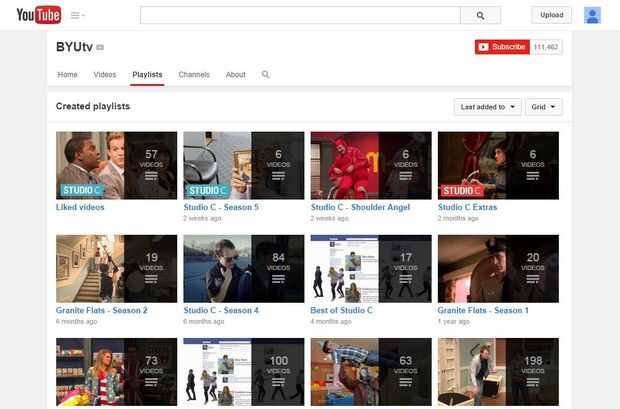Click list icon on the 198 videos playlist
620x409 pixels.
[533, 382]
